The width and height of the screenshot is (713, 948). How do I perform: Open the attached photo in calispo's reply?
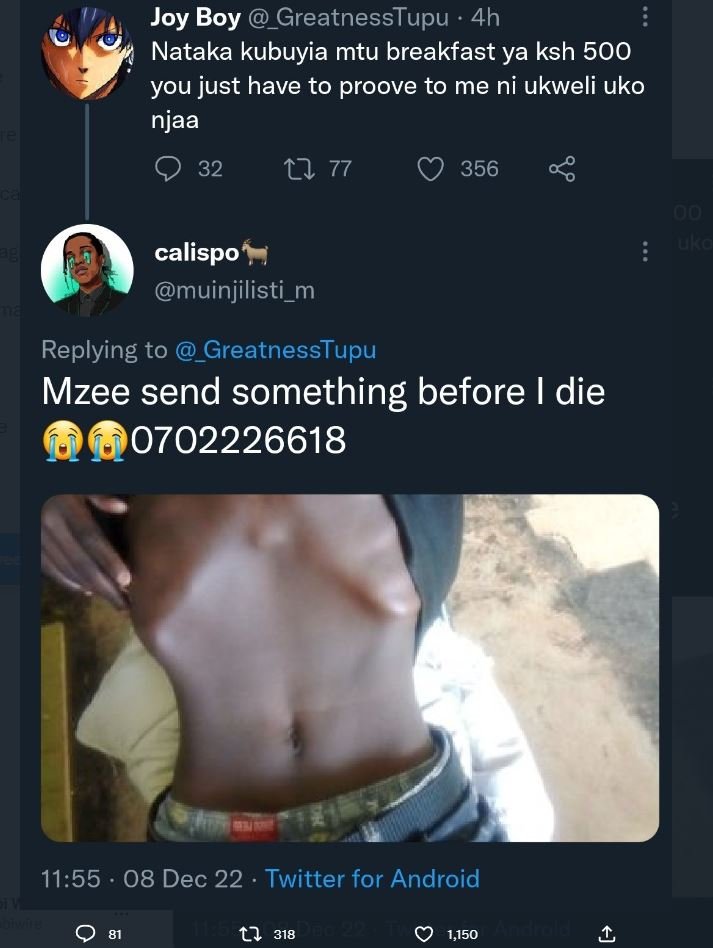point(350,667)
